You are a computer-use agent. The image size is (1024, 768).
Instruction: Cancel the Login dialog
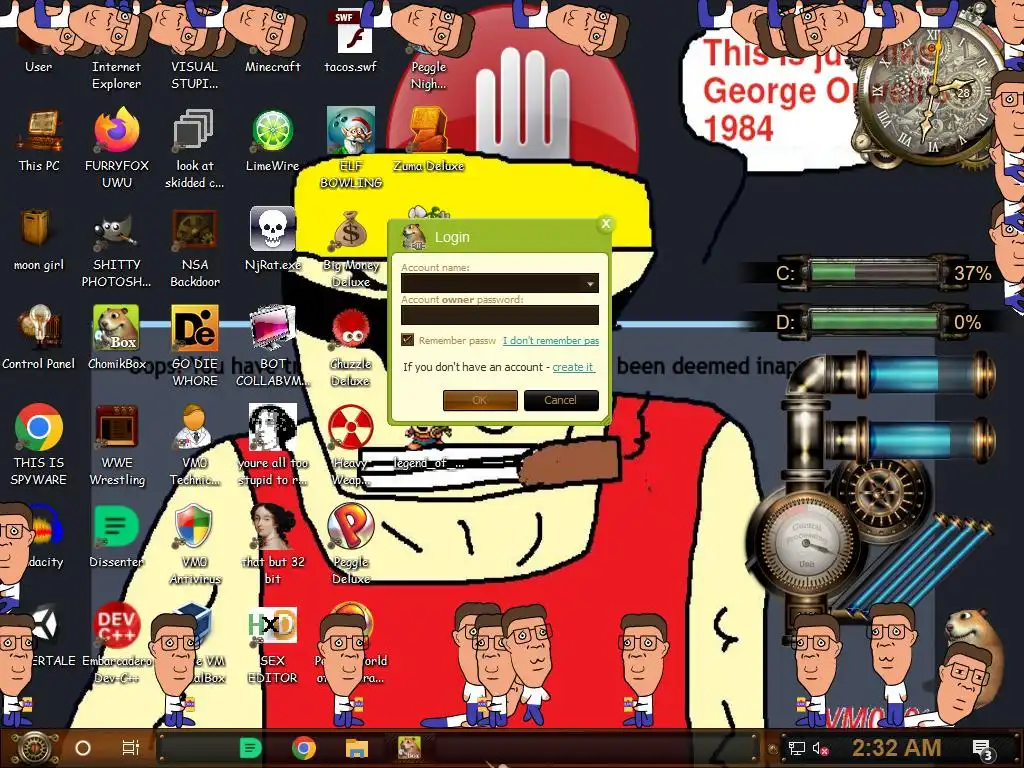tap(561, 400)
